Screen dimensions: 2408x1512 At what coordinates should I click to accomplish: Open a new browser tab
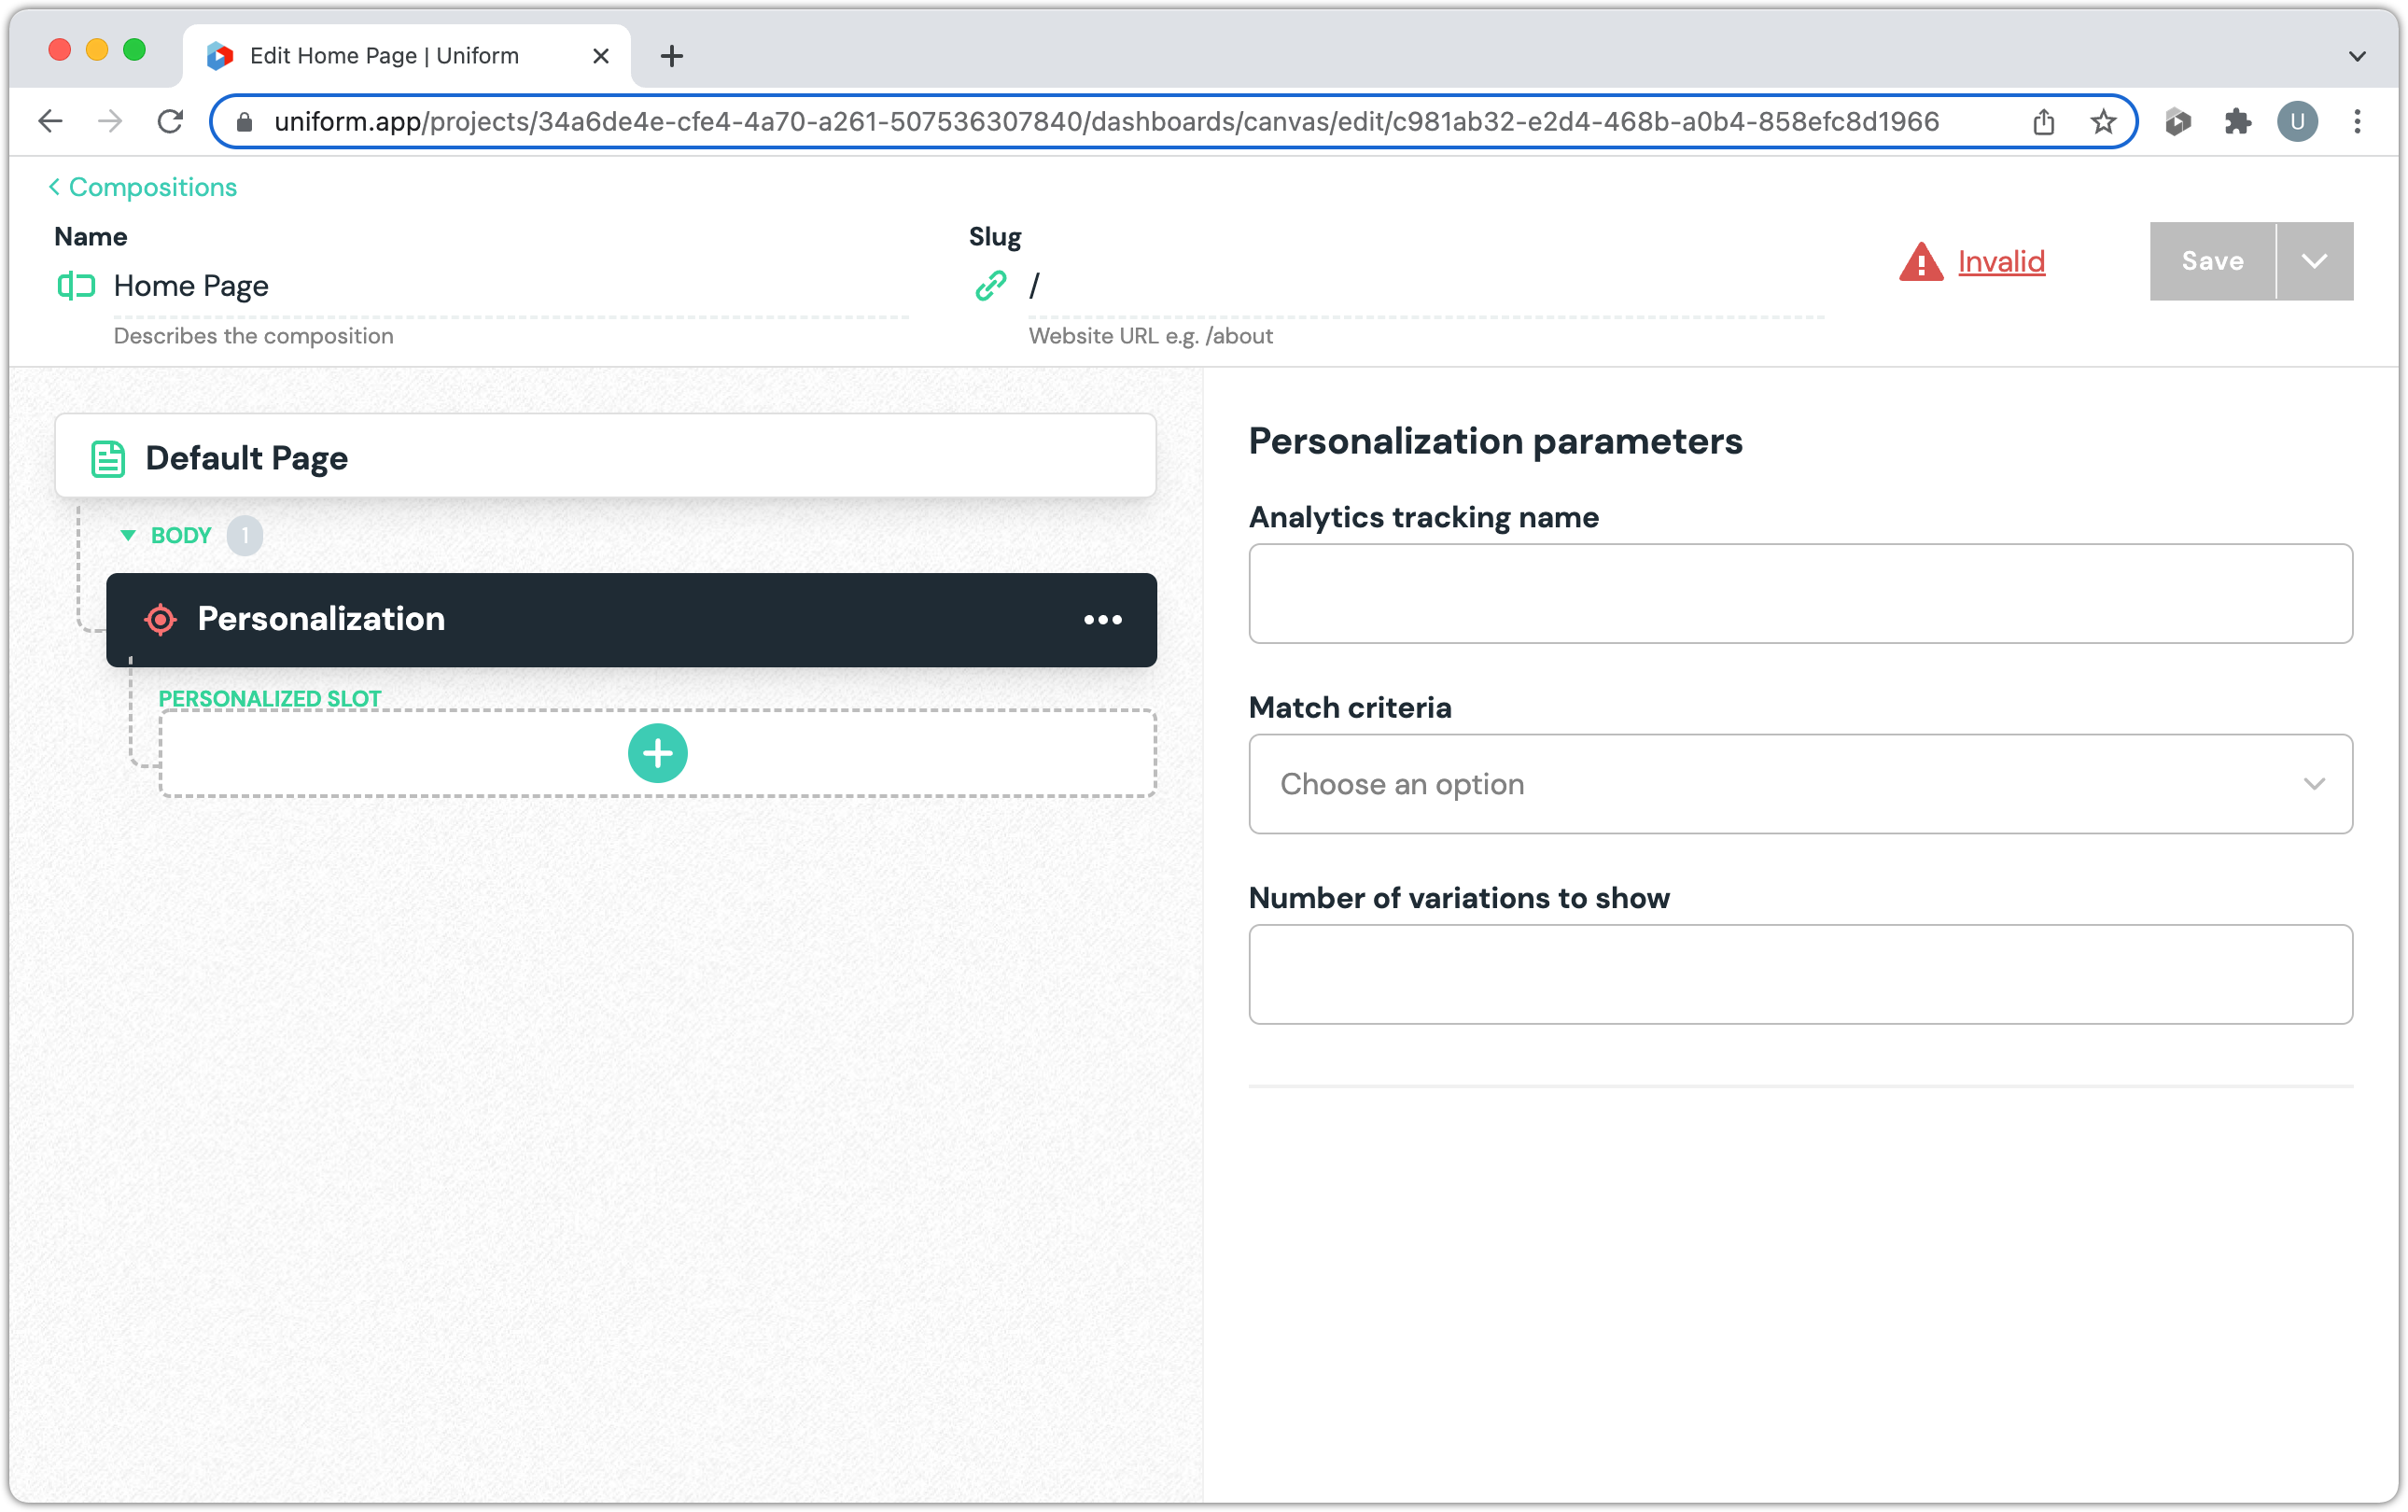tap(672, 56)
